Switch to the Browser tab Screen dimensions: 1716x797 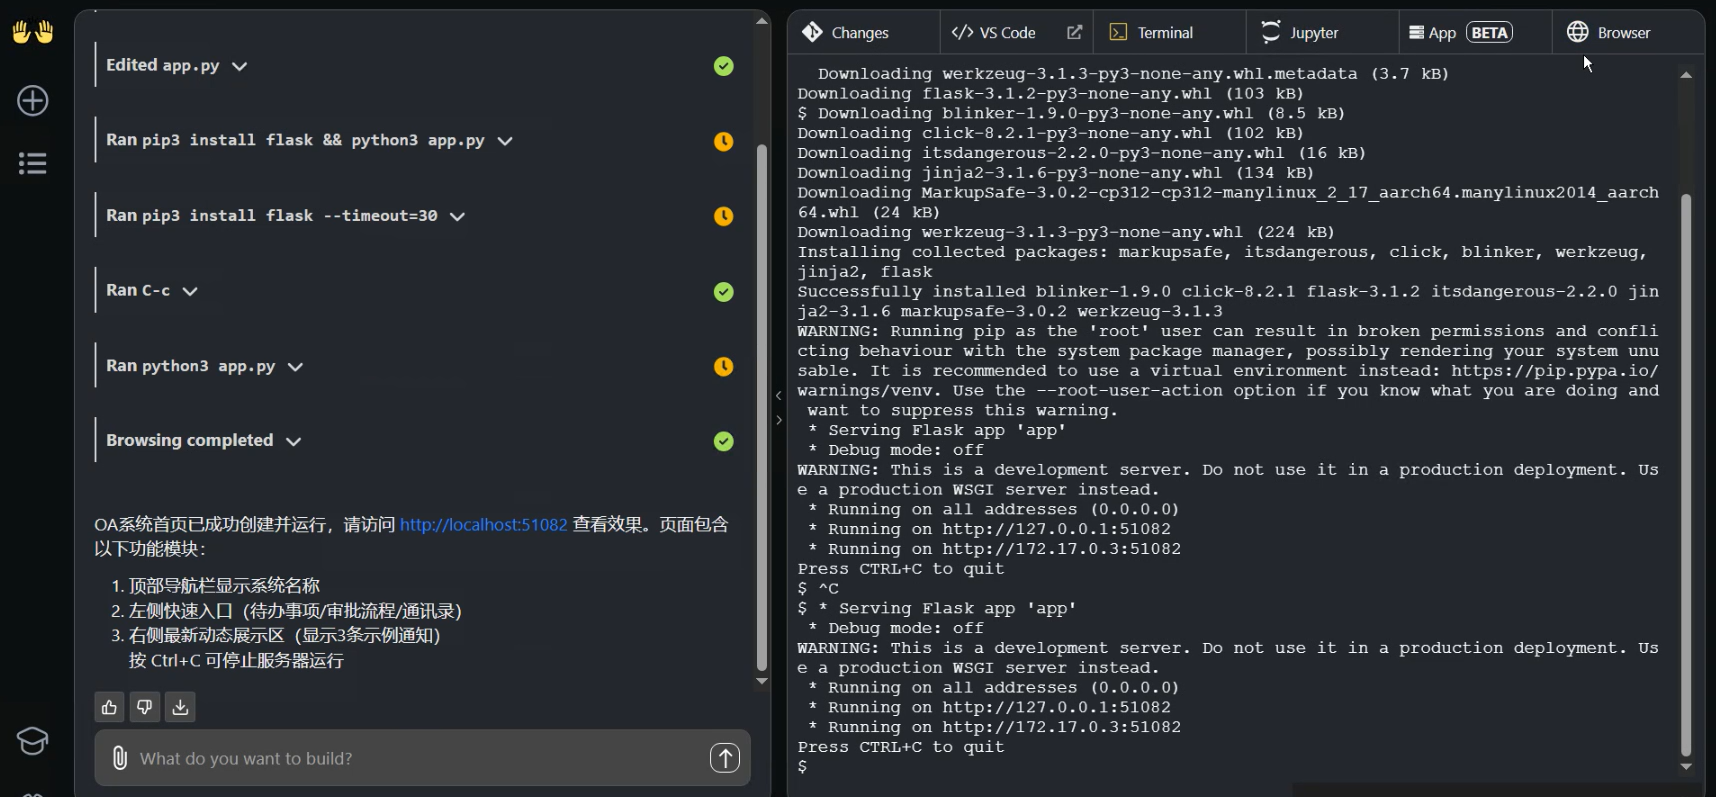1608,33
